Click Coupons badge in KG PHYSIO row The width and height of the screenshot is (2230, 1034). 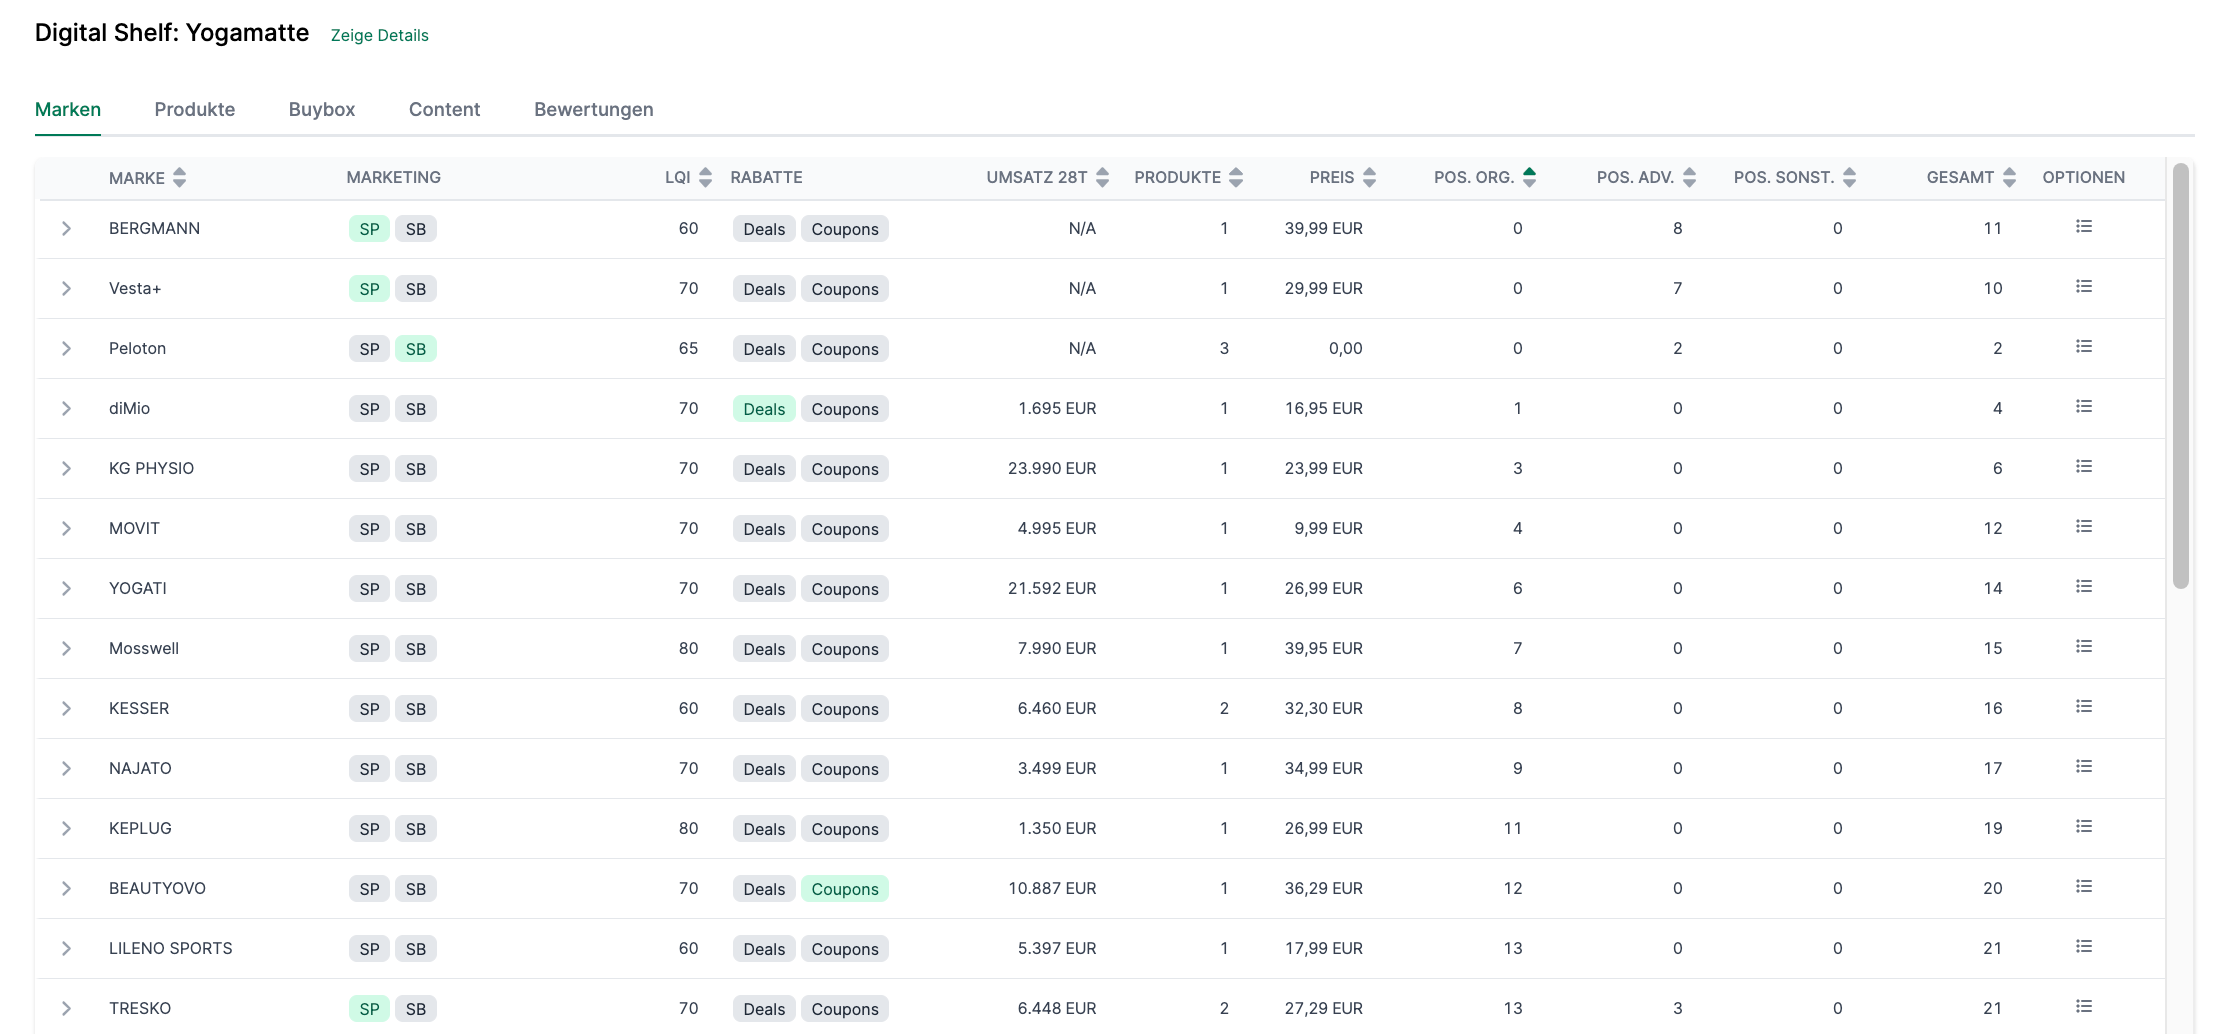click(845, 469)
